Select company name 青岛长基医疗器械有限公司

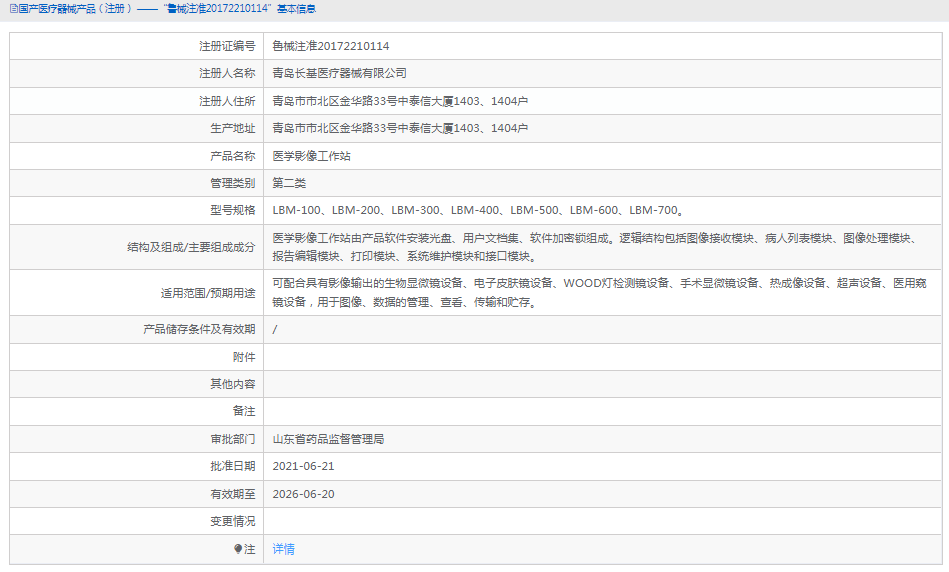pyautogui.click(x=339, y=73)
